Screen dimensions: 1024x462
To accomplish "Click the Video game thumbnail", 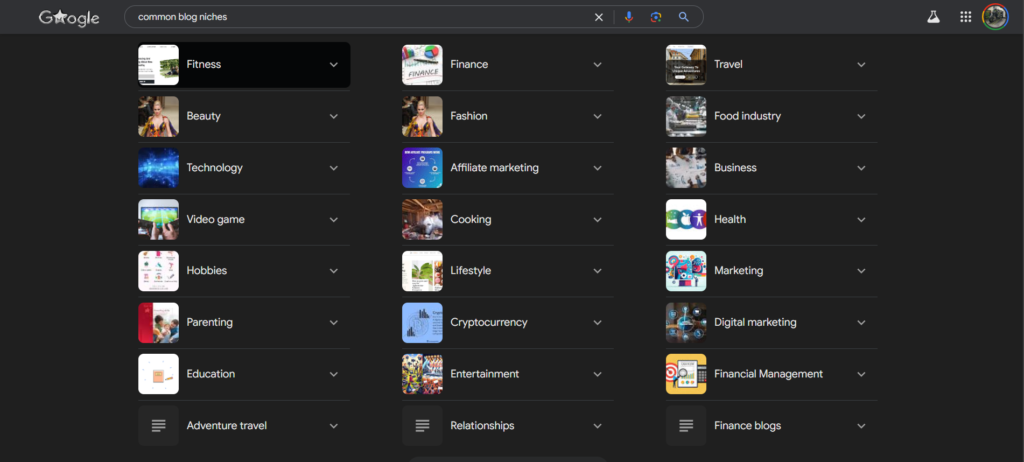I will pos(158,220).
